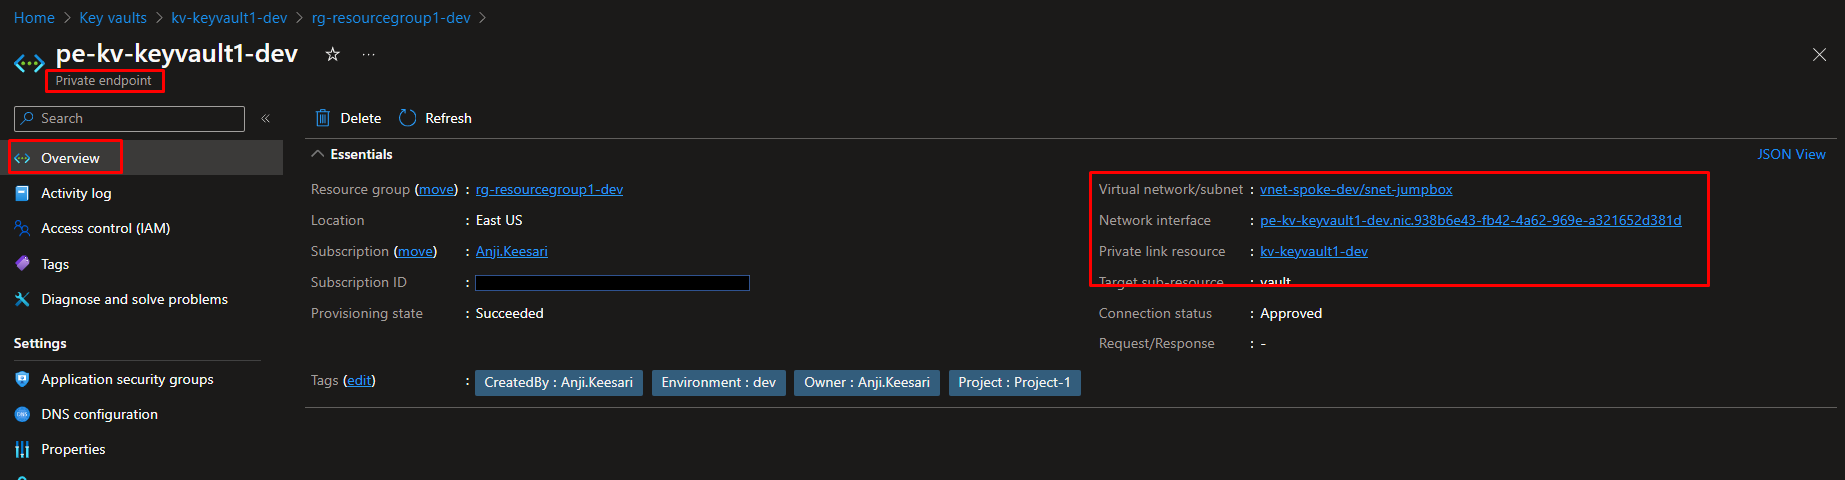Click move link next to Resource group
The width and height of the screenshot is (1845, 480).
click(x=436, y=189)
